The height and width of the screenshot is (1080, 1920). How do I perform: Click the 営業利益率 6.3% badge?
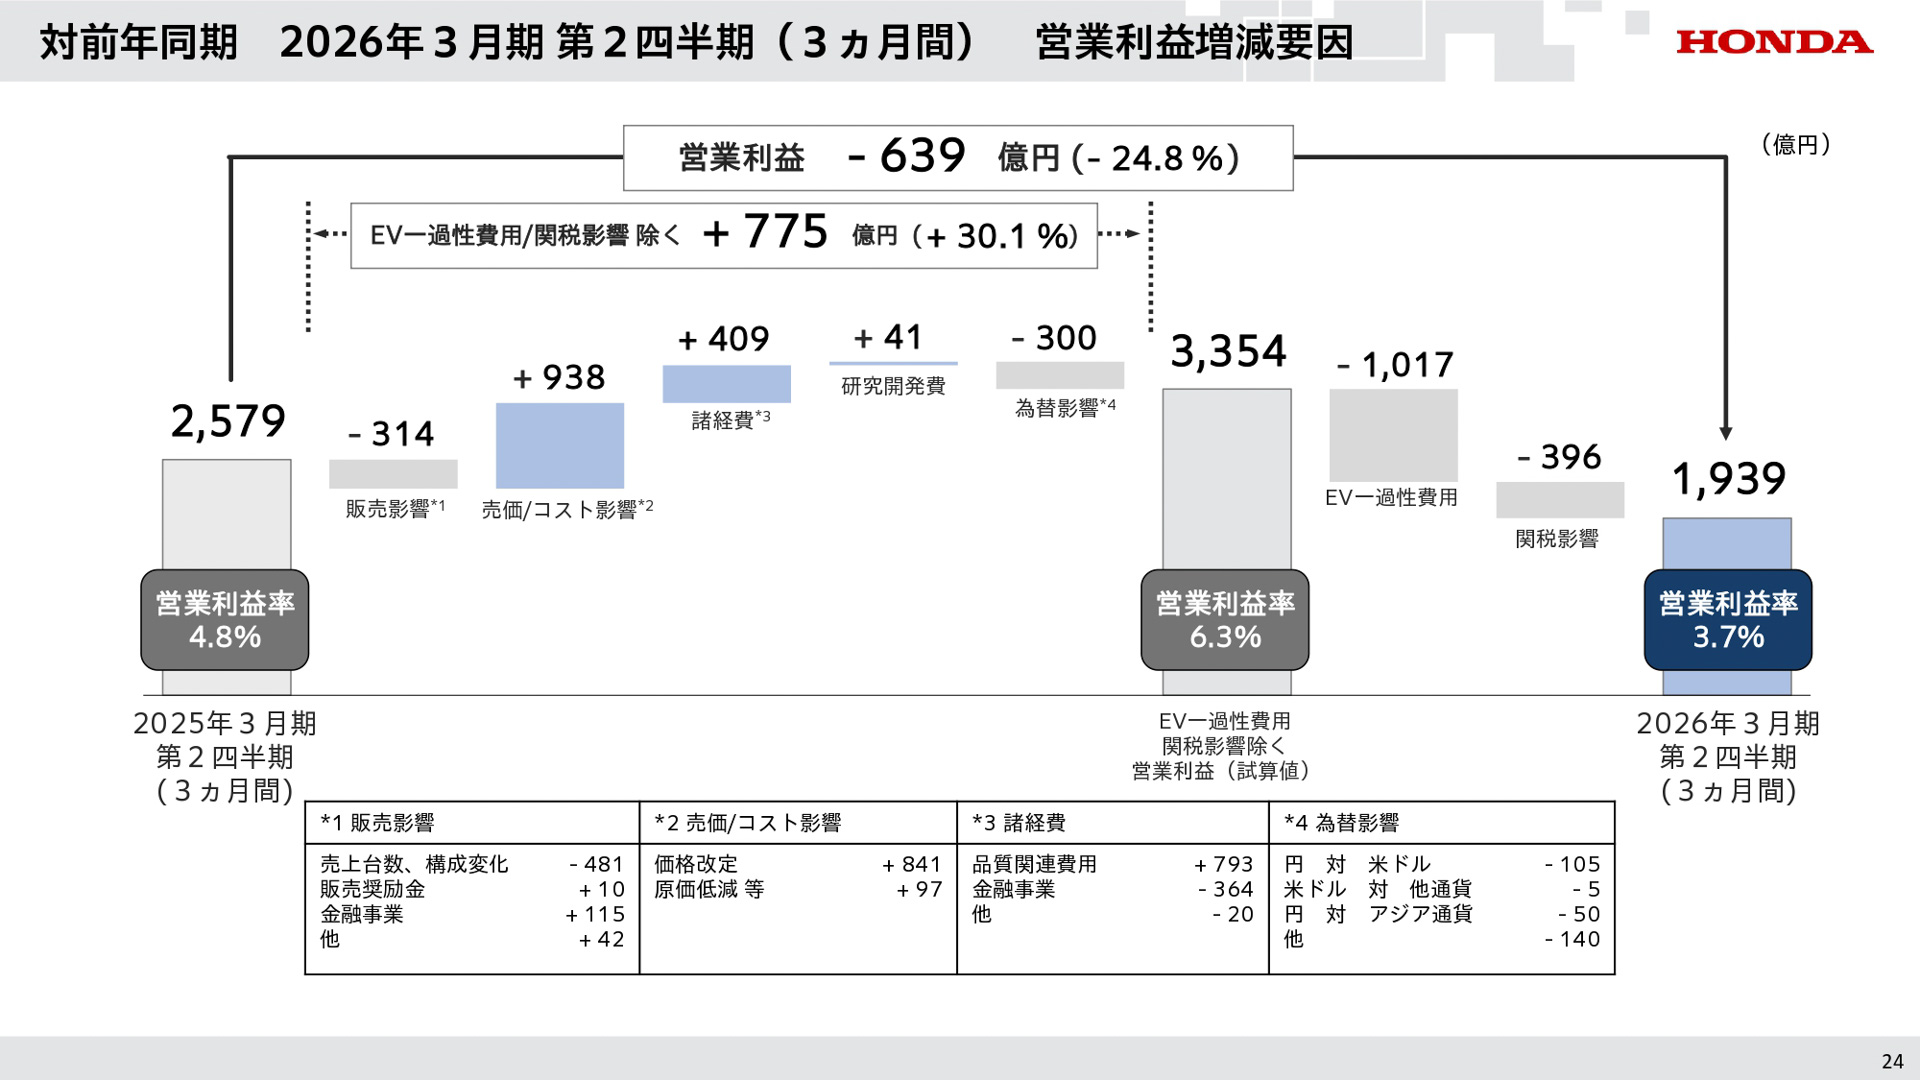pos(1224,619)
